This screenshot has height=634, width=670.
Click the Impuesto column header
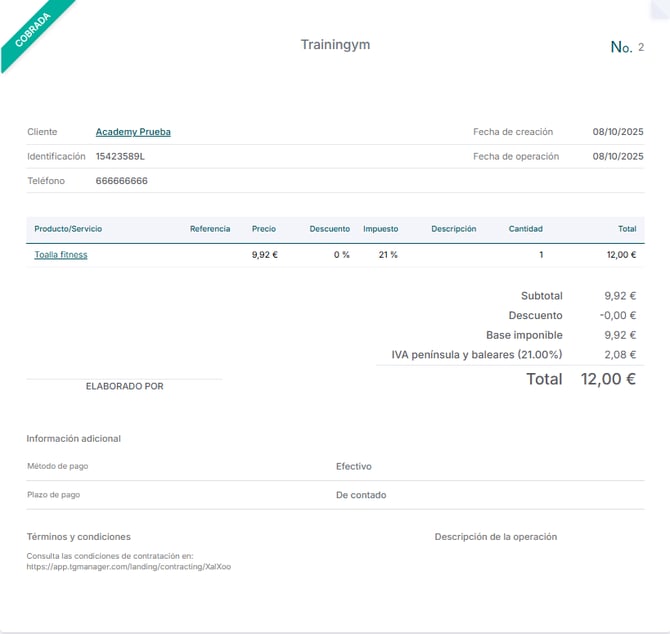(x=380, y=229)
